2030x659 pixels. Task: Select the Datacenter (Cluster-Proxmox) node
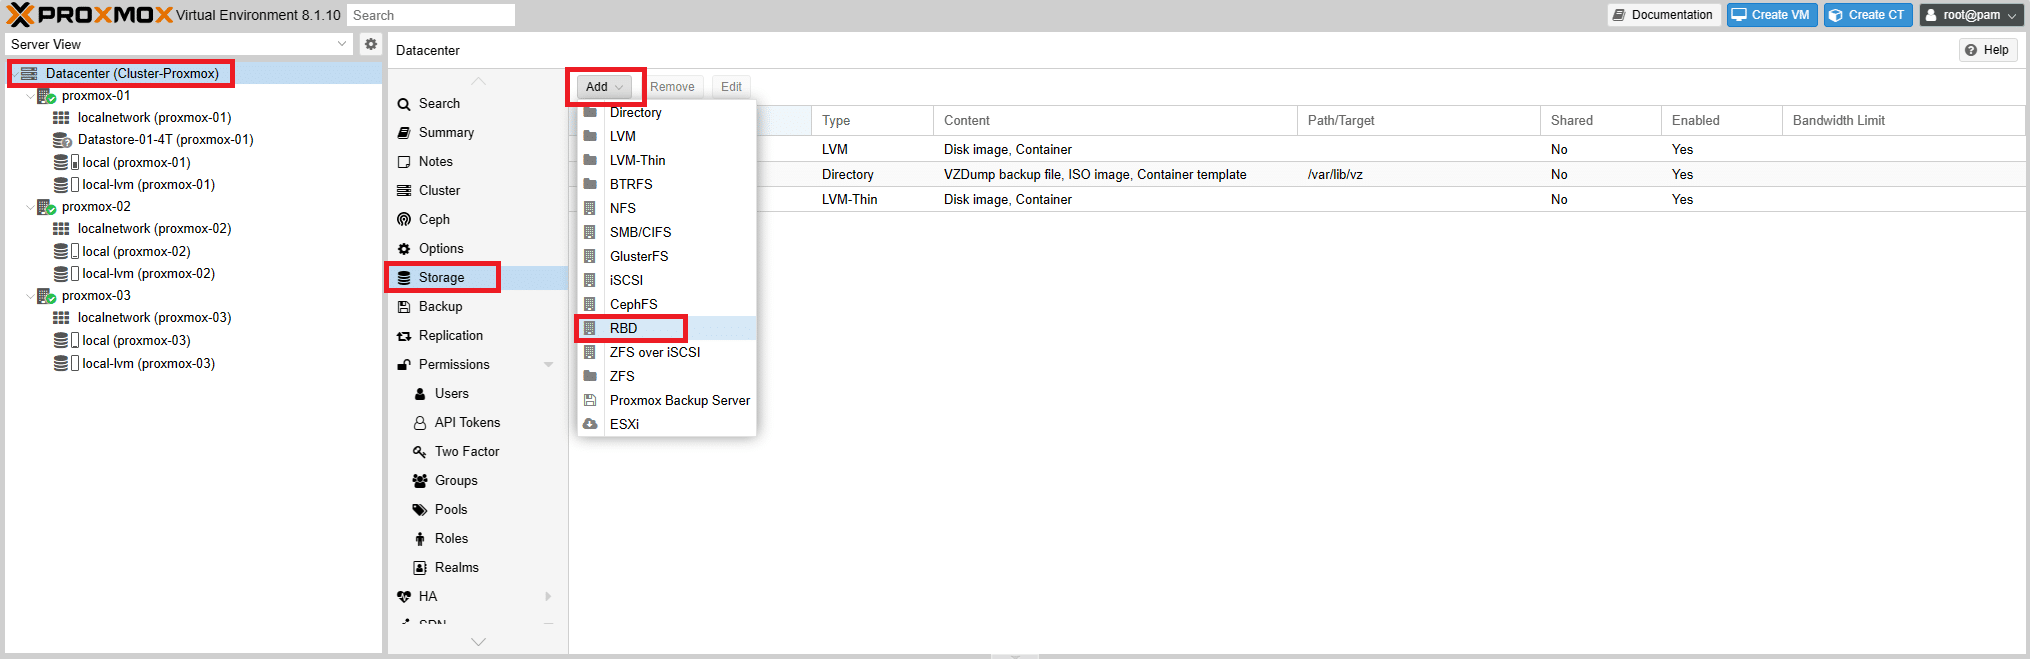point(132,73)
